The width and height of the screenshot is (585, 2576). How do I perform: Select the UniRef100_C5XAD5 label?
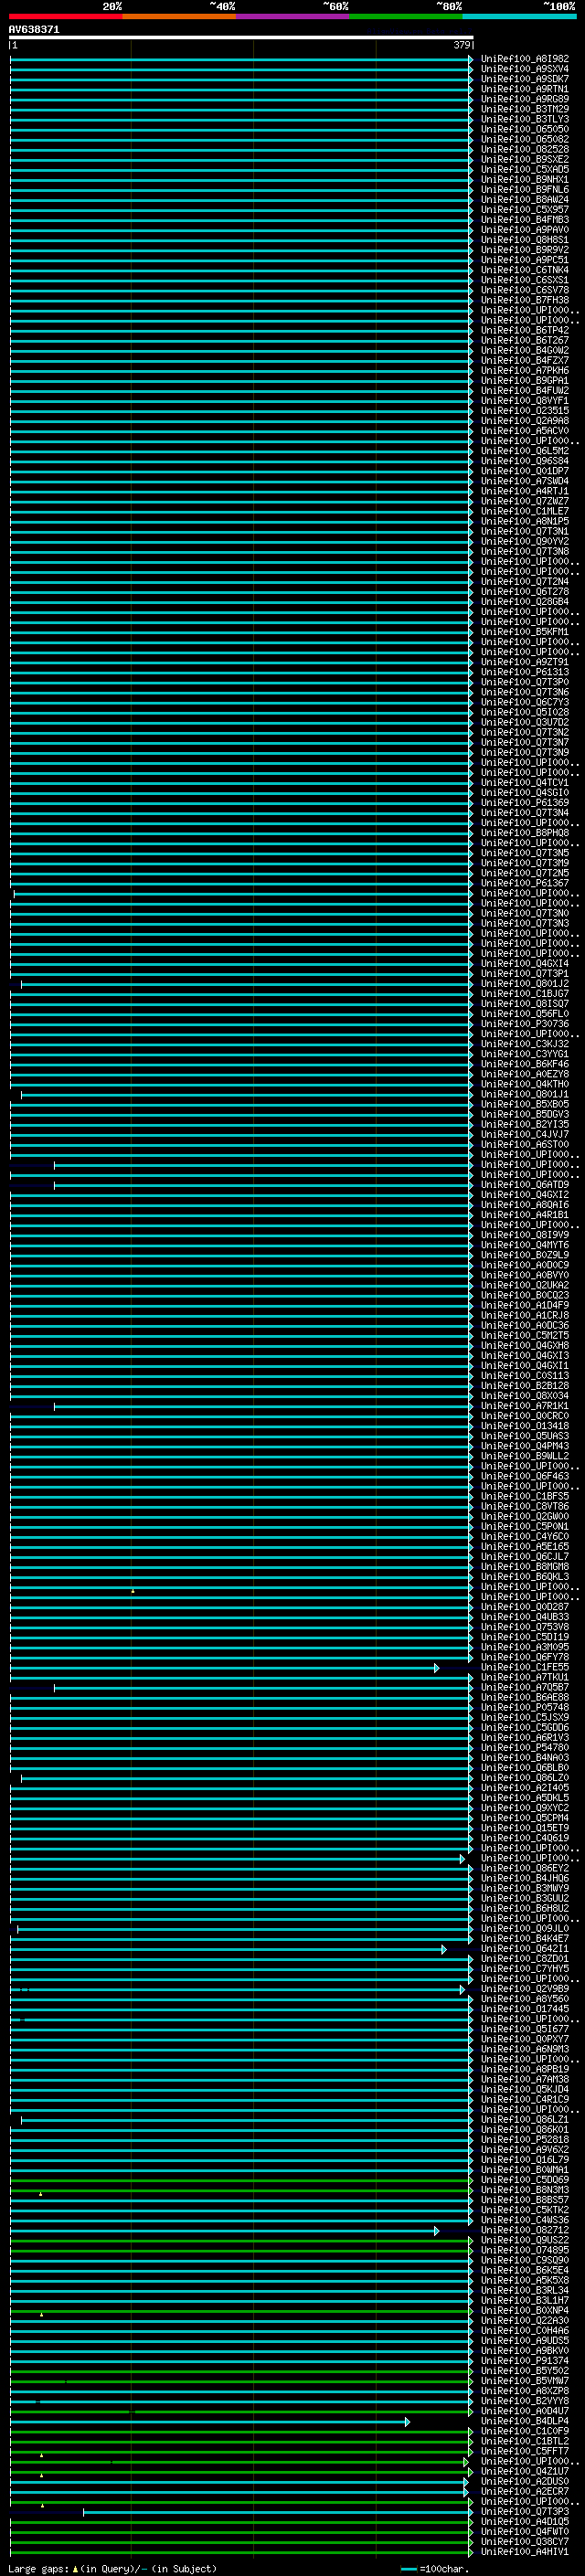click(x=524, y=169)
